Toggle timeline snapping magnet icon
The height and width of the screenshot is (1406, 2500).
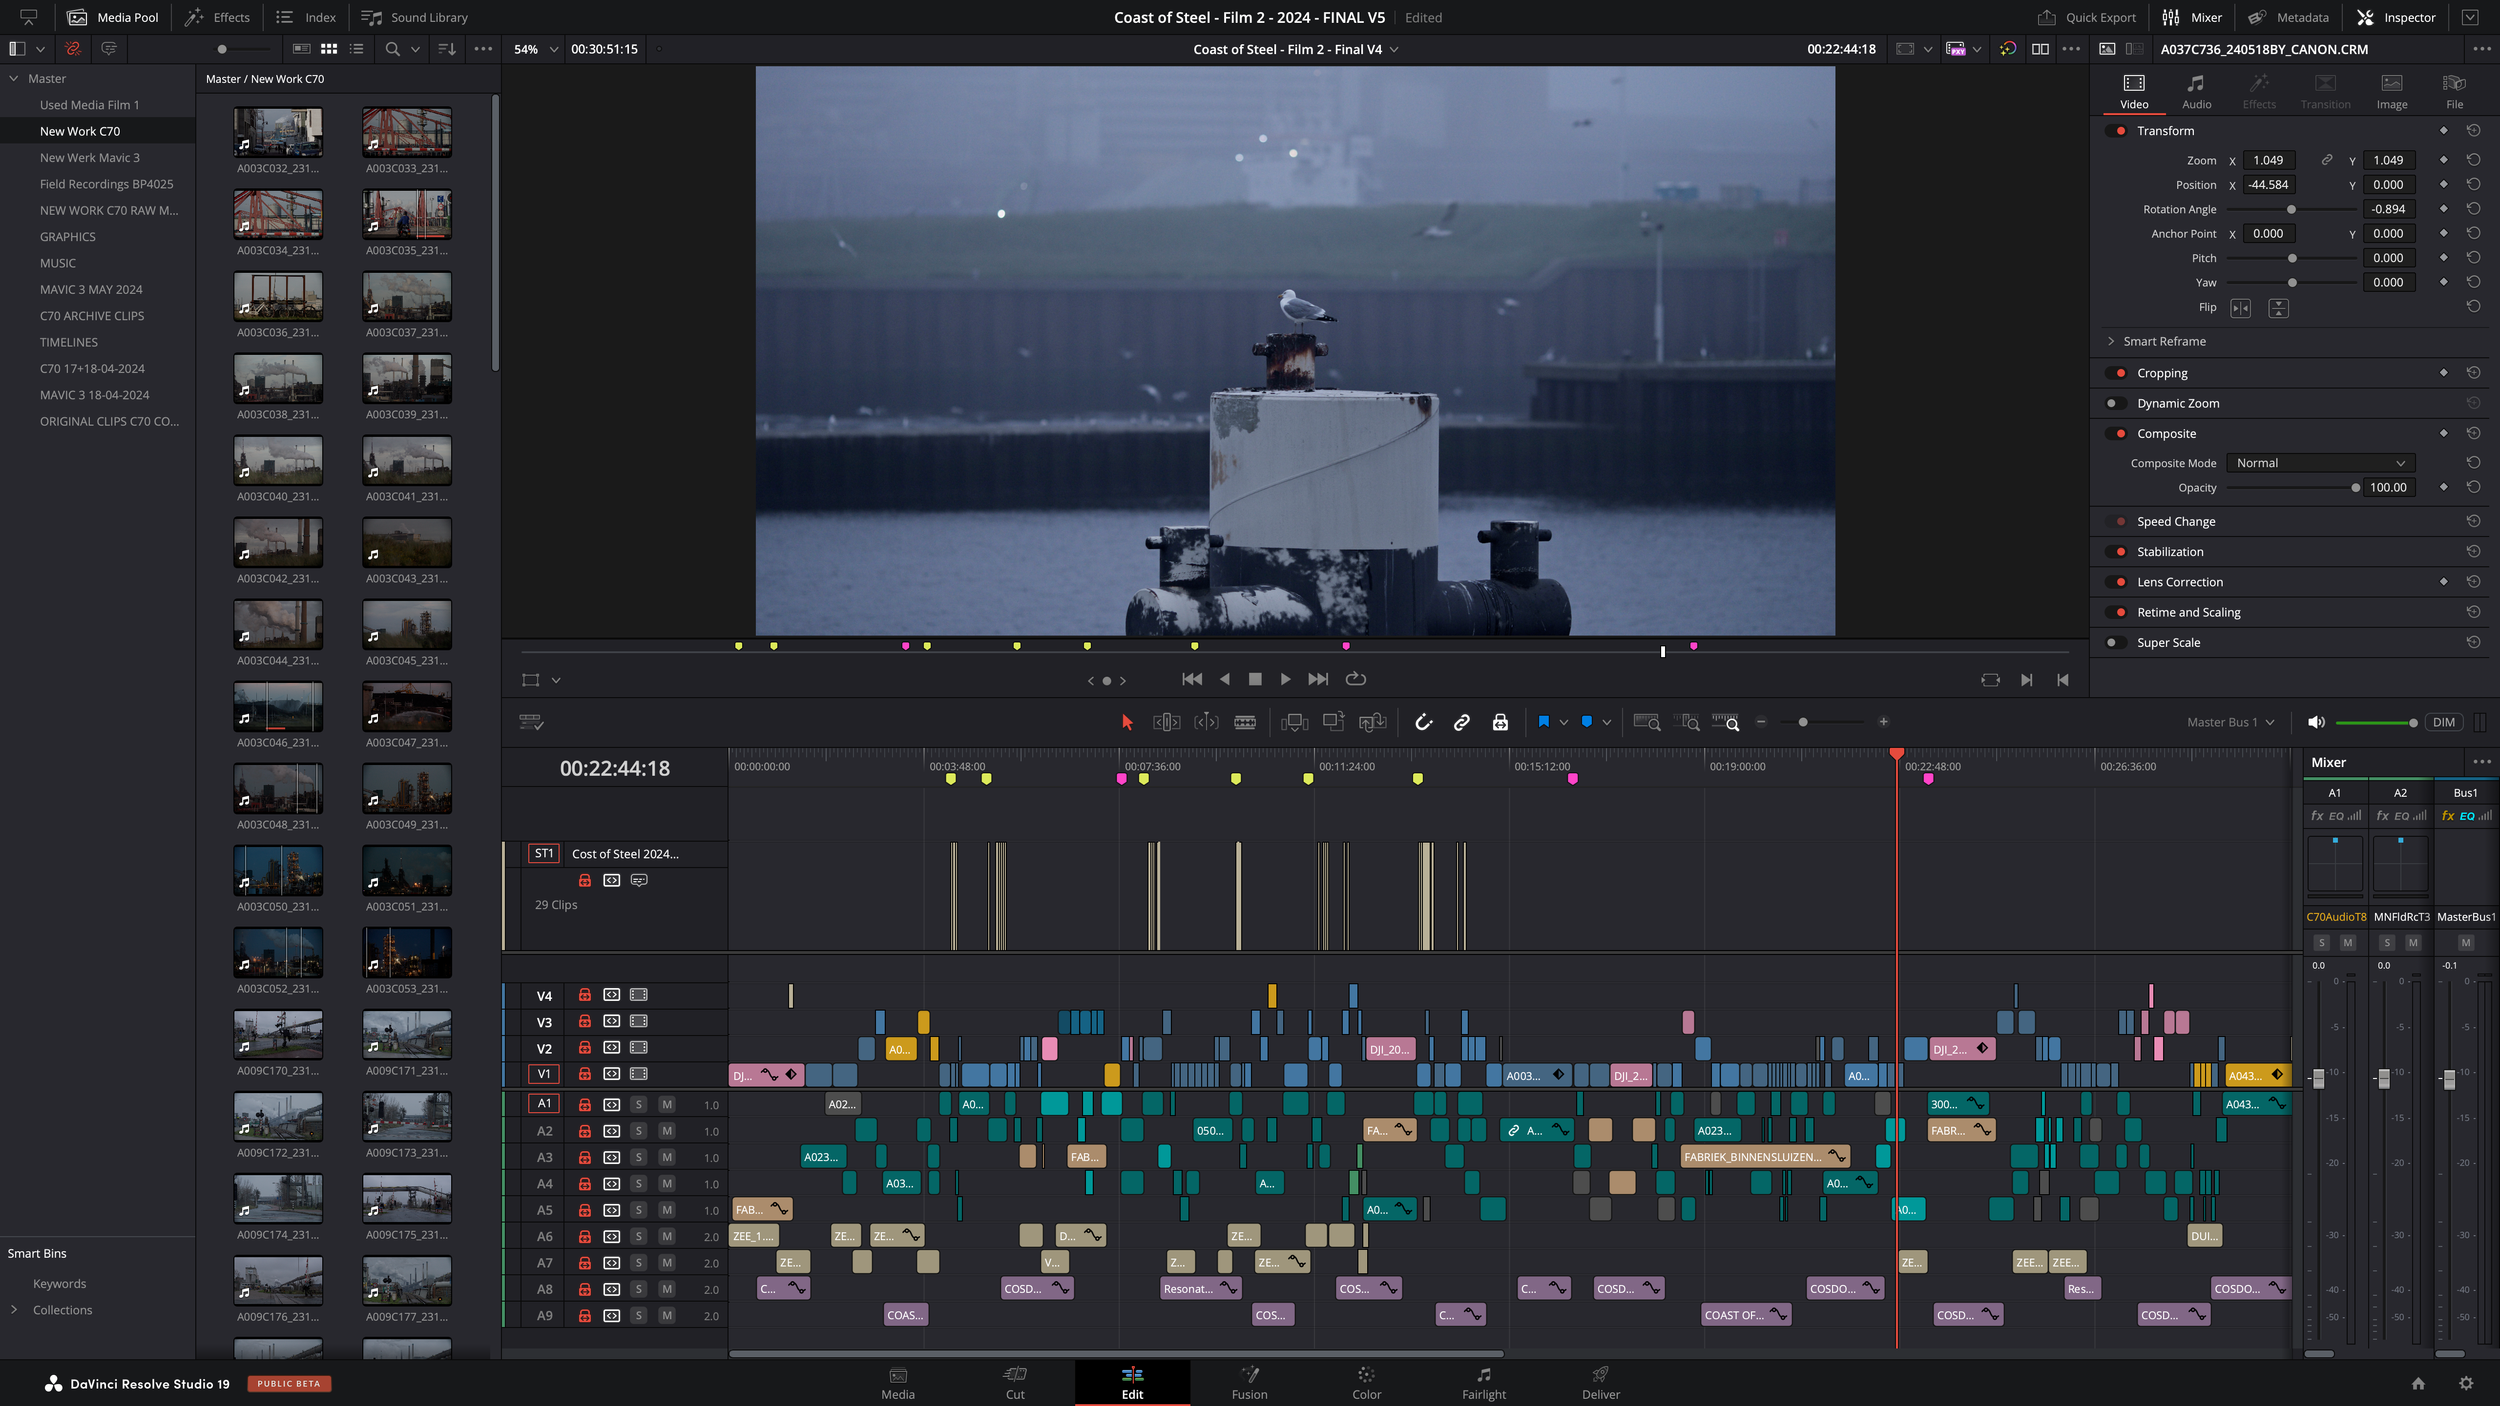[x=1423, y=722]
